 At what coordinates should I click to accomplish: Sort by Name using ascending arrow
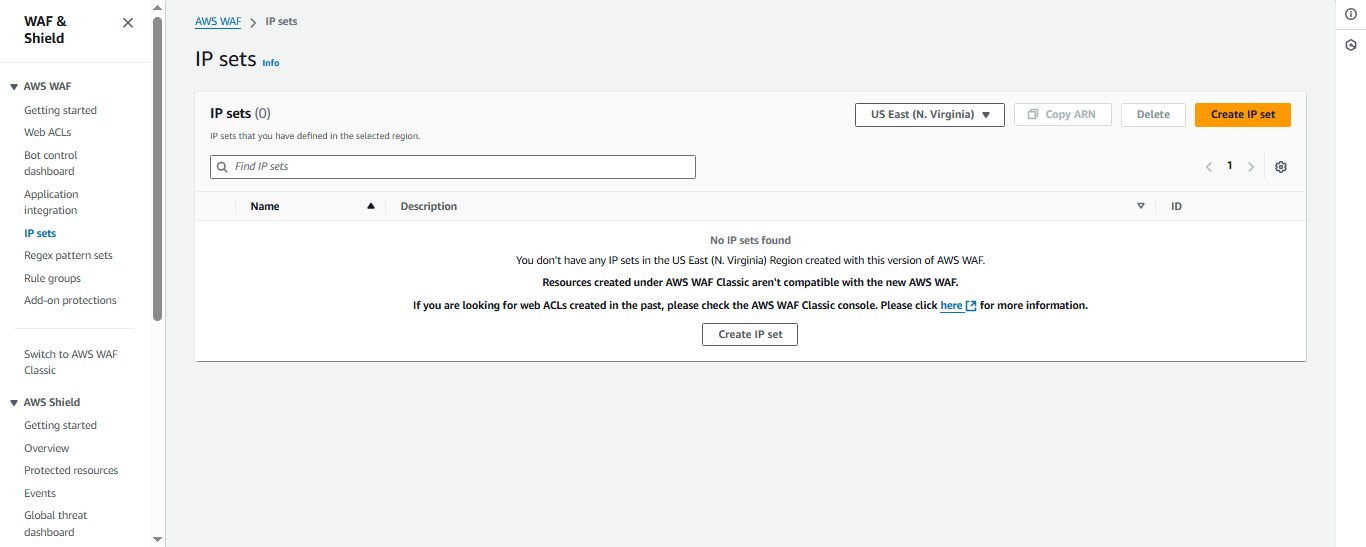tap(371, 206)
